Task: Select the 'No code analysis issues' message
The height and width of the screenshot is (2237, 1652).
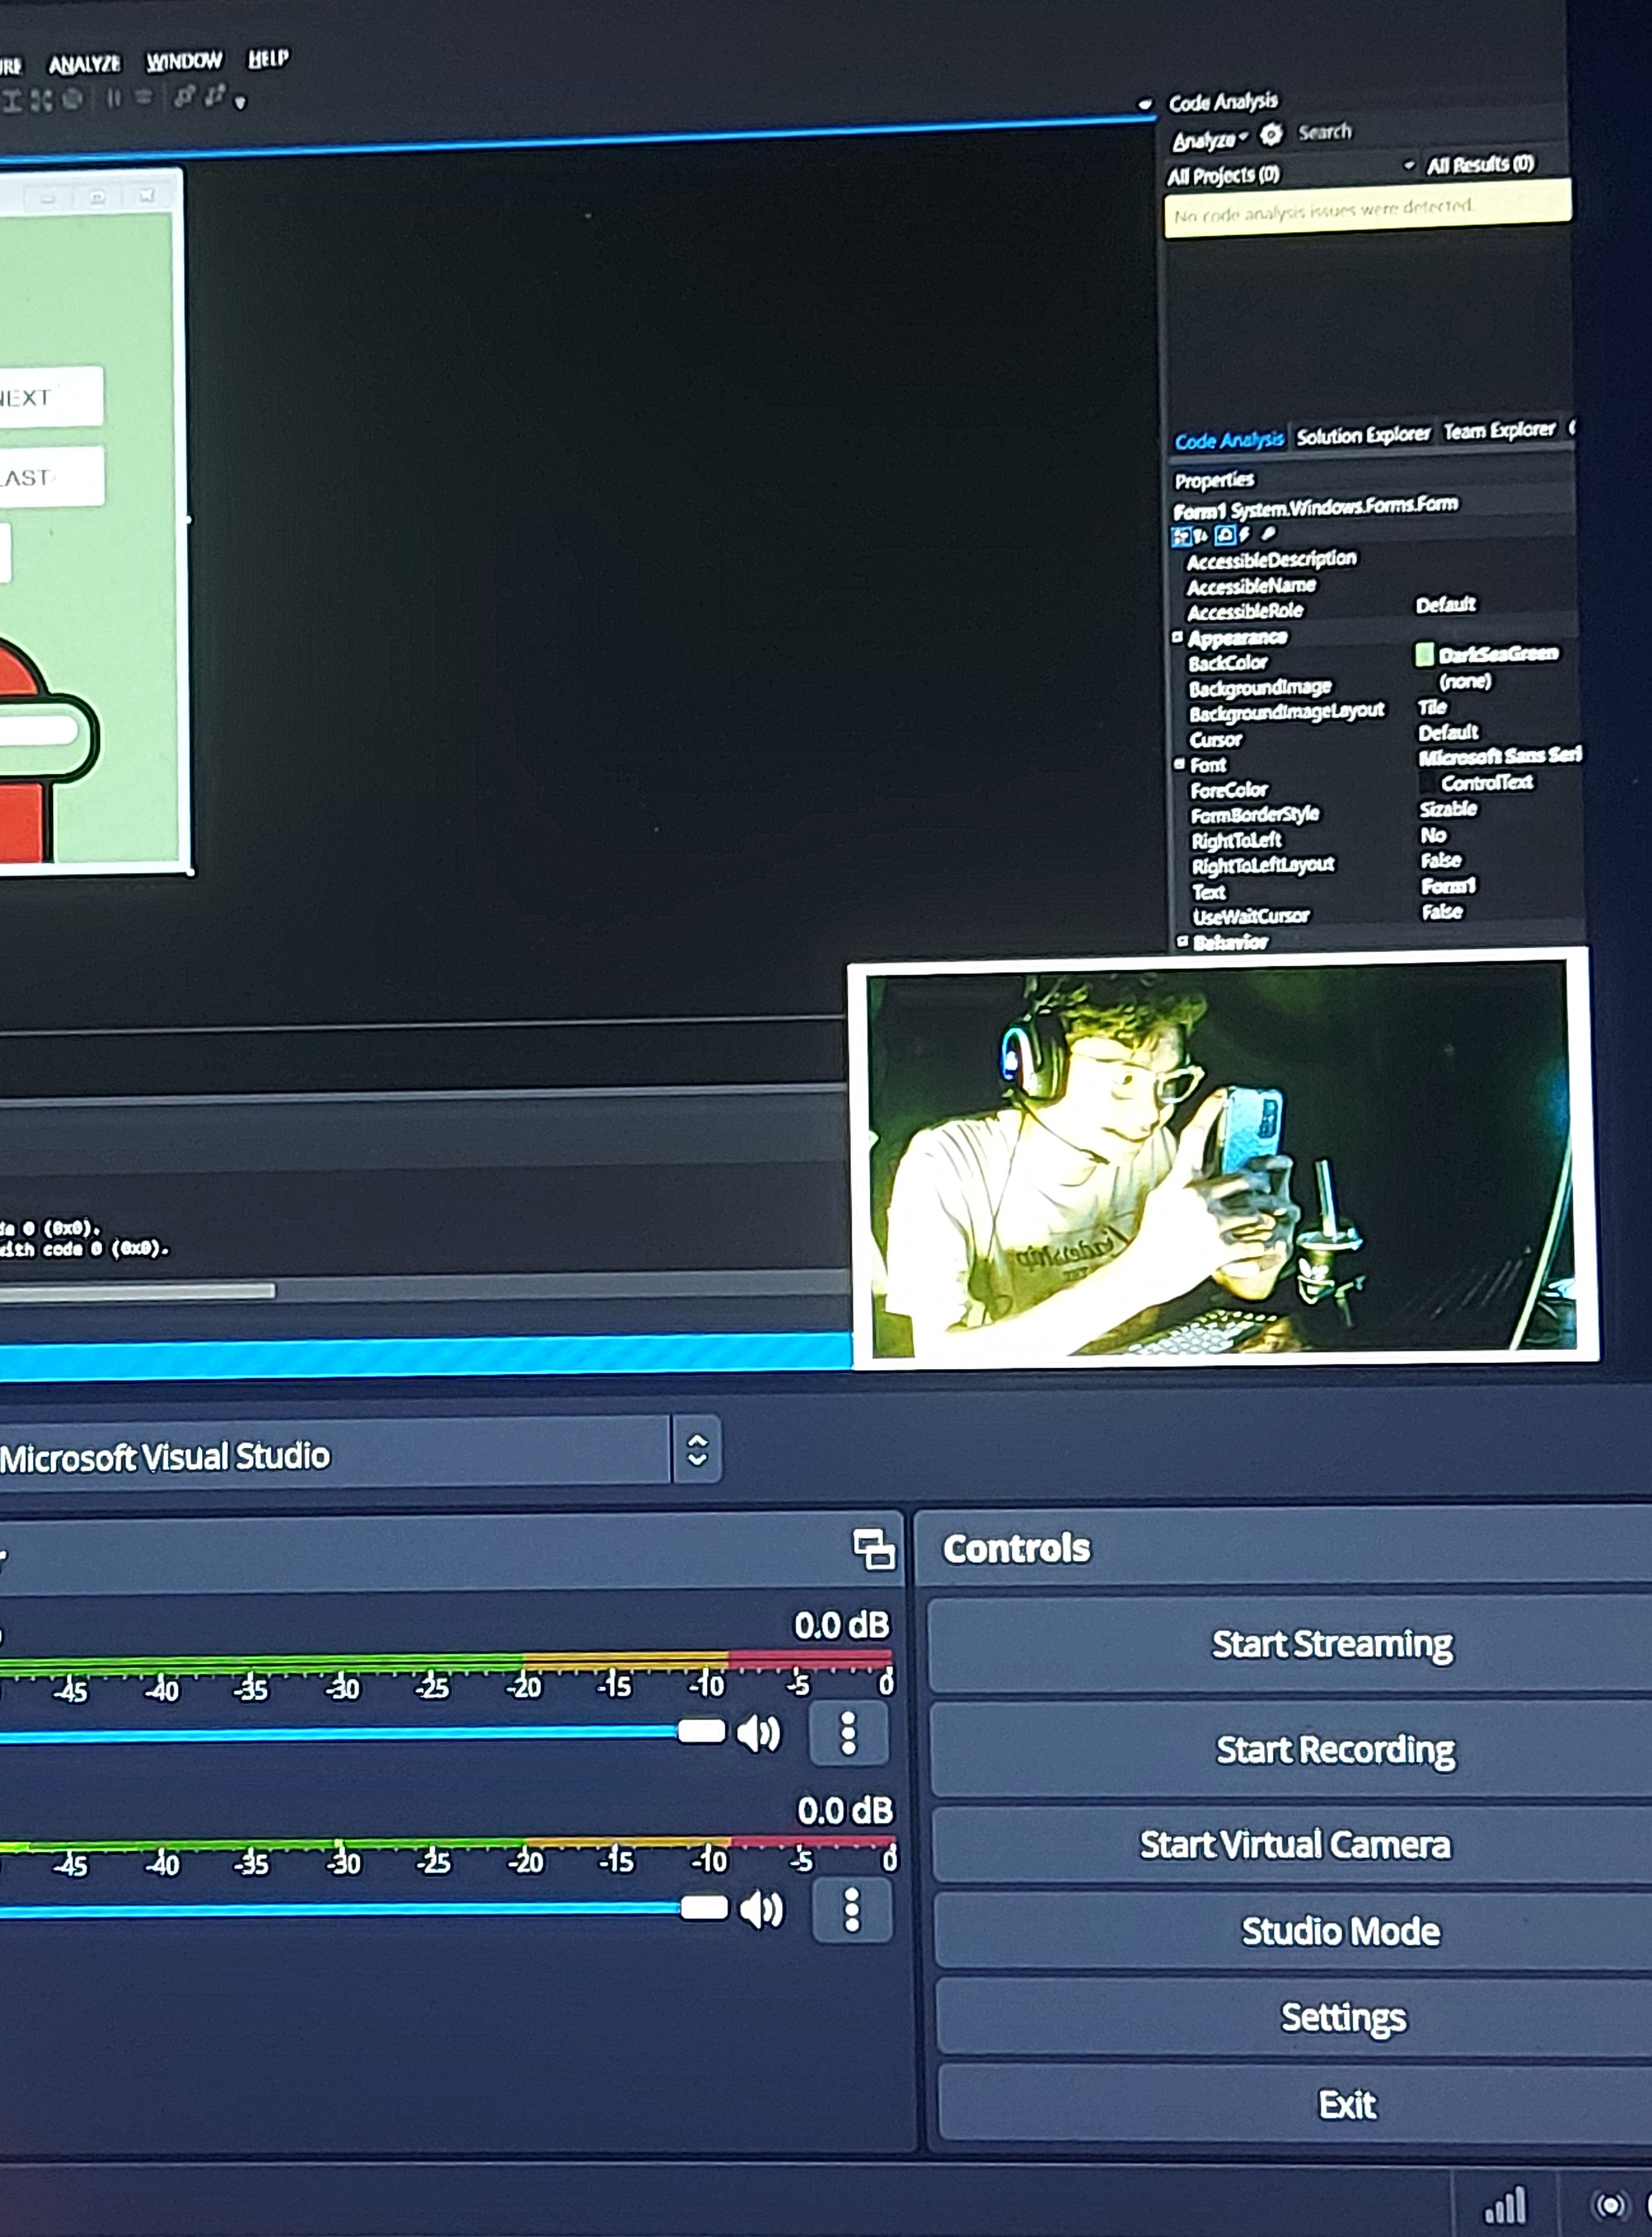Action: [x=1367, y=208]
